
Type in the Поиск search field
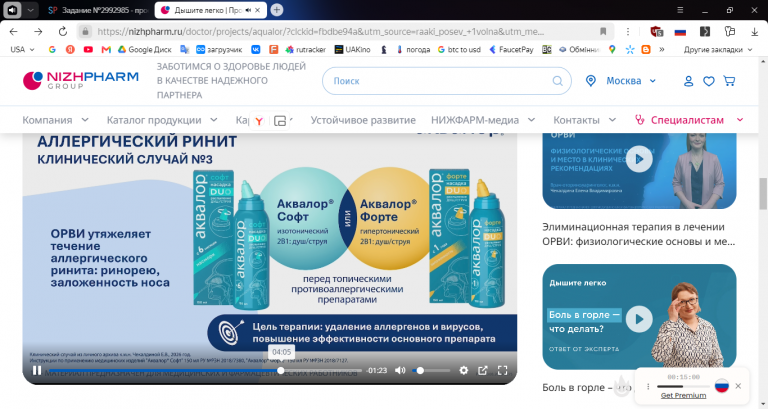[x=446, y=81]
